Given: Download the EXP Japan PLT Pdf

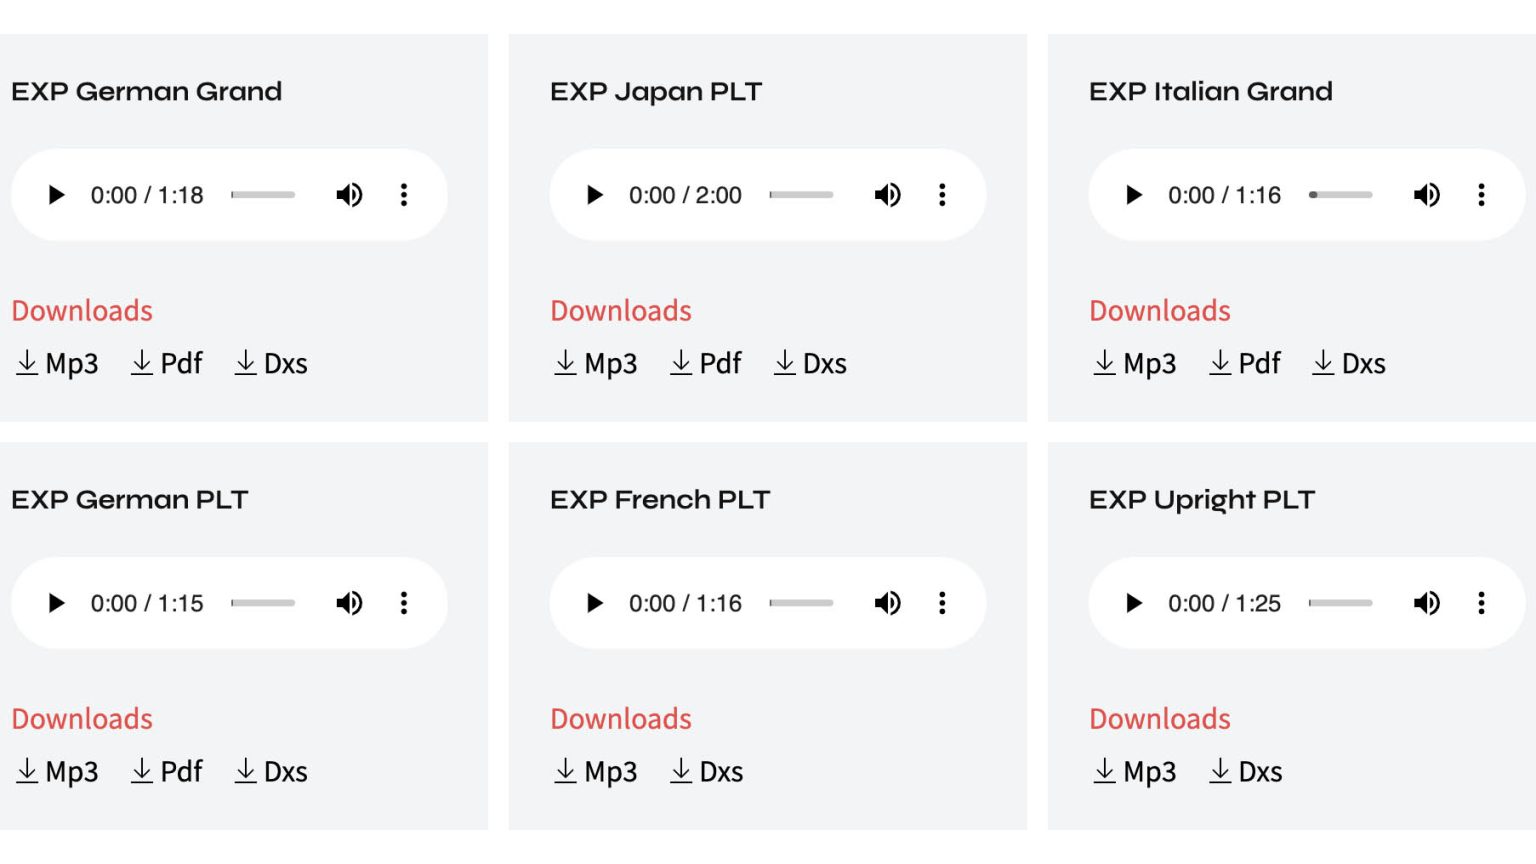Looking at the screenshot, I should tap(706, 364).
